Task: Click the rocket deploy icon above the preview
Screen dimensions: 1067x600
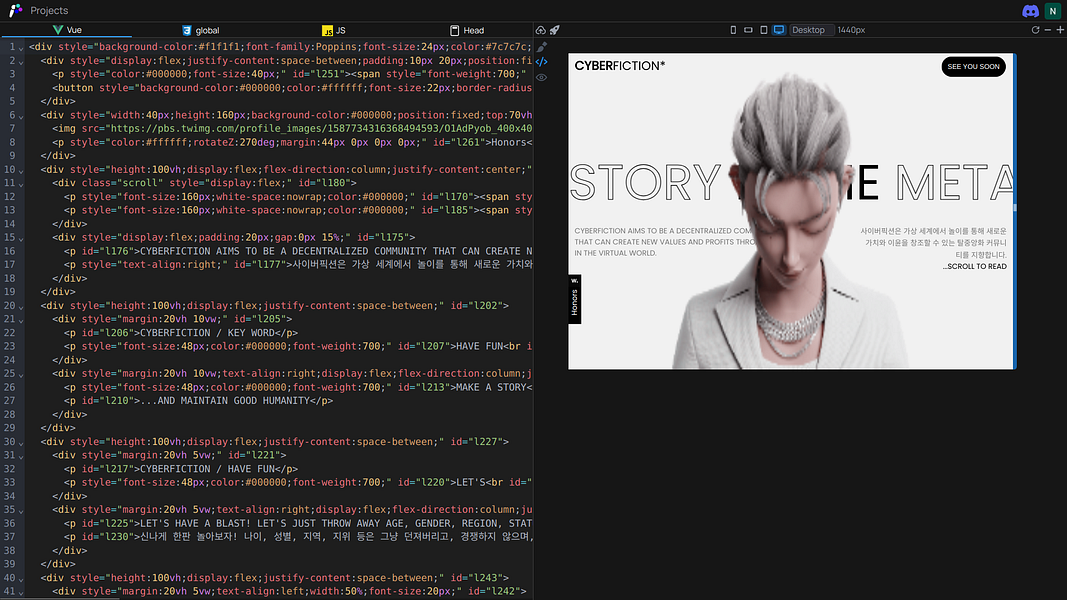Action: [554, 30]
